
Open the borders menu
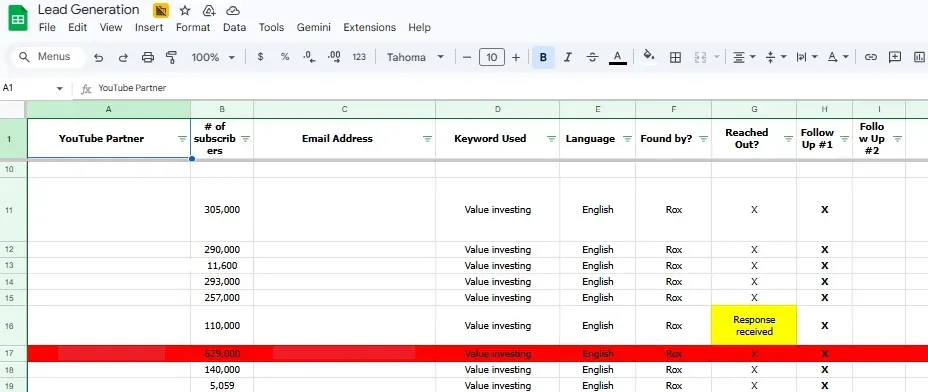(x=675, y=57)
